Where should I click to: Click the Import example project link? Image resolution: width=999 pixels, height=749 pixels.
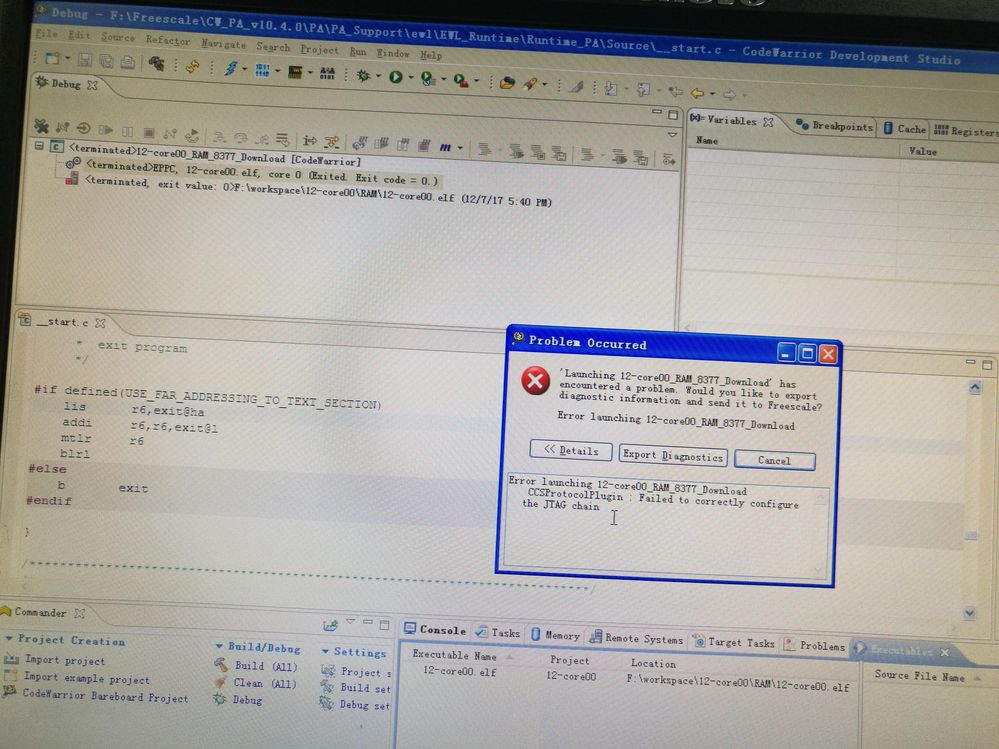(x=87, y=678)
